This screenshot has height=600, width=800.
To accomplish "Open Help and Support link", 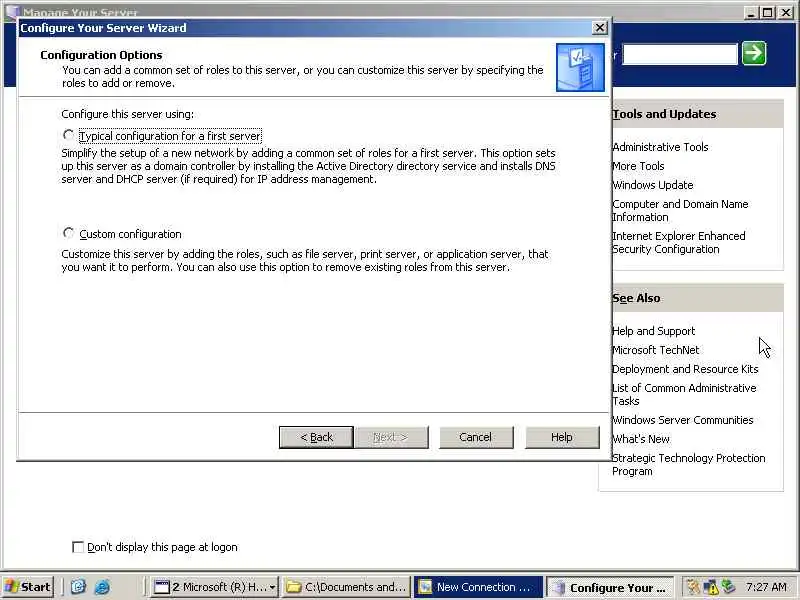I will pyautogui.click(x=654, y=331).
